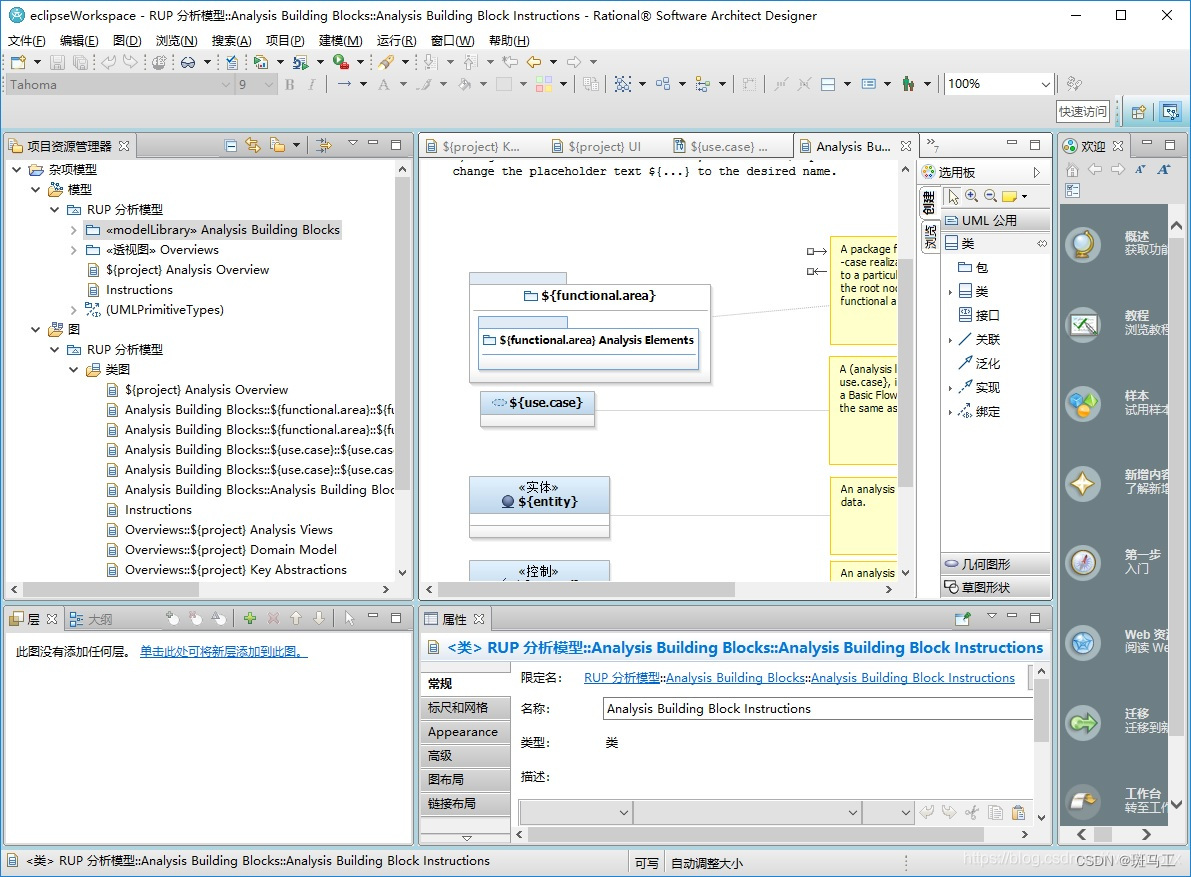Select the 标尺和网格 properties tab
The width and height of the screenshot is (1191, 877).
(463, 708)
